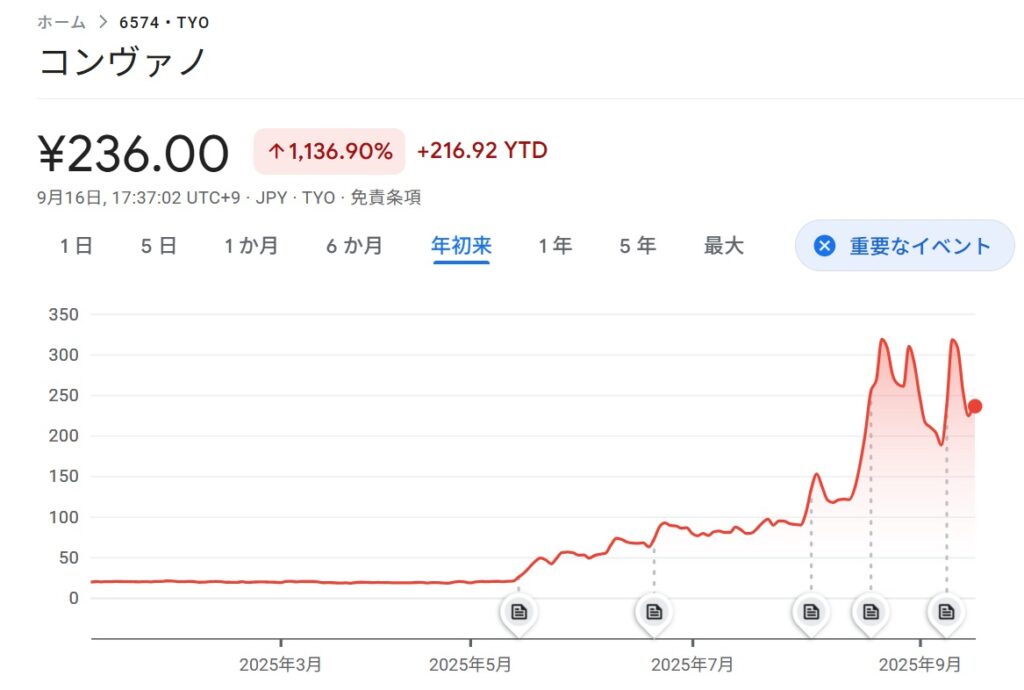Click the breadcrumb chevron arrow after ホーム
Image resolution: width=1024 pixels, height=690 pixels.
tap(103, 22)
